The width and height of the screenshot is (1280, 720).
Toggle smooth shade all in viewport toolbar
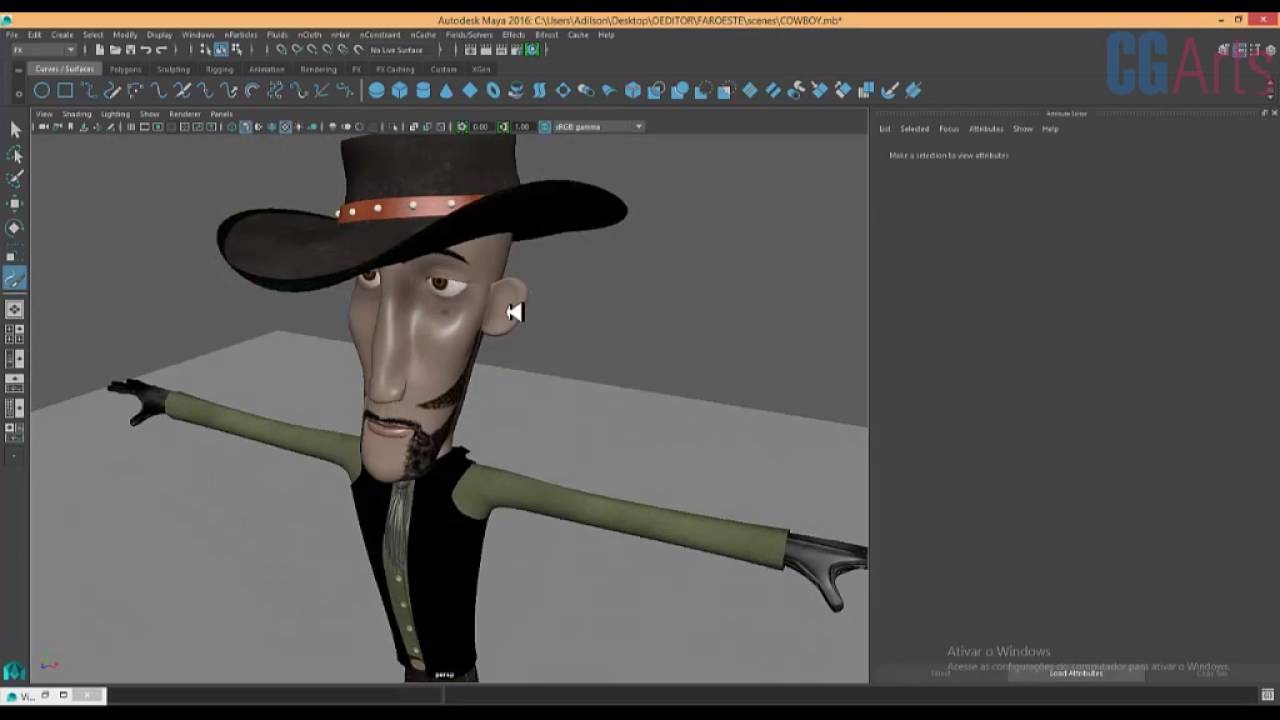245,127
